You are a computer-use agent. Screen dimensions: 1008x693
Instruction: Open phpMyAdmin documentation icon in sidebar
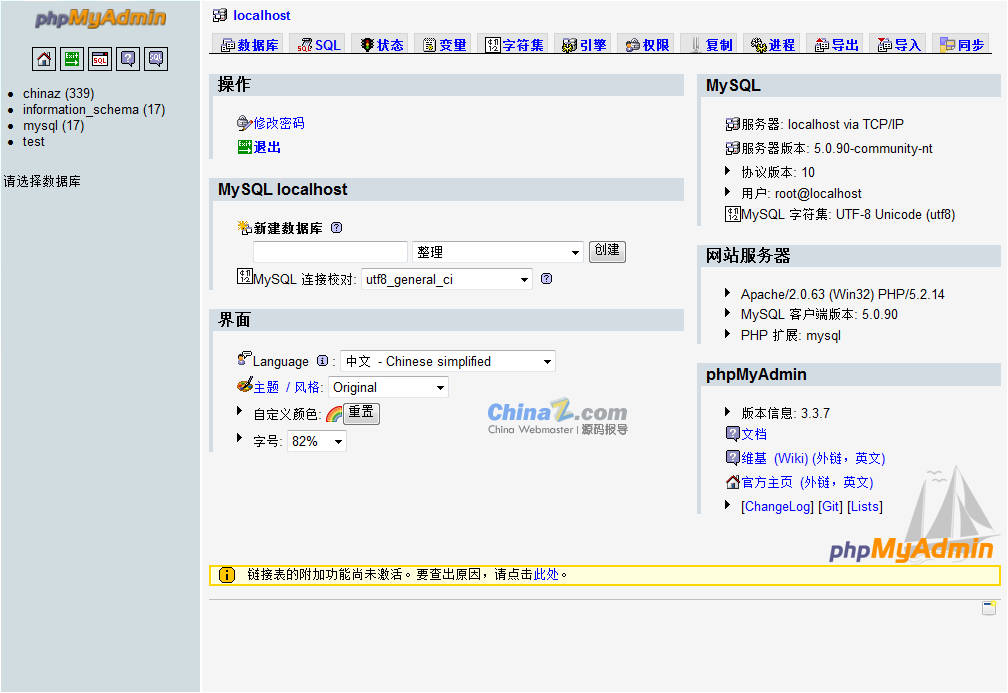point(128,59)
